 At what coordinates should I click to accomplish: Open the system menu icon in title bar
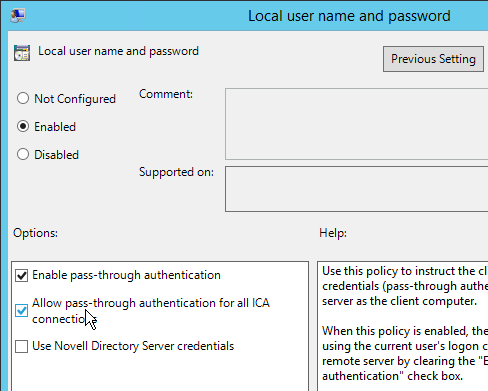tap(18, 15)
